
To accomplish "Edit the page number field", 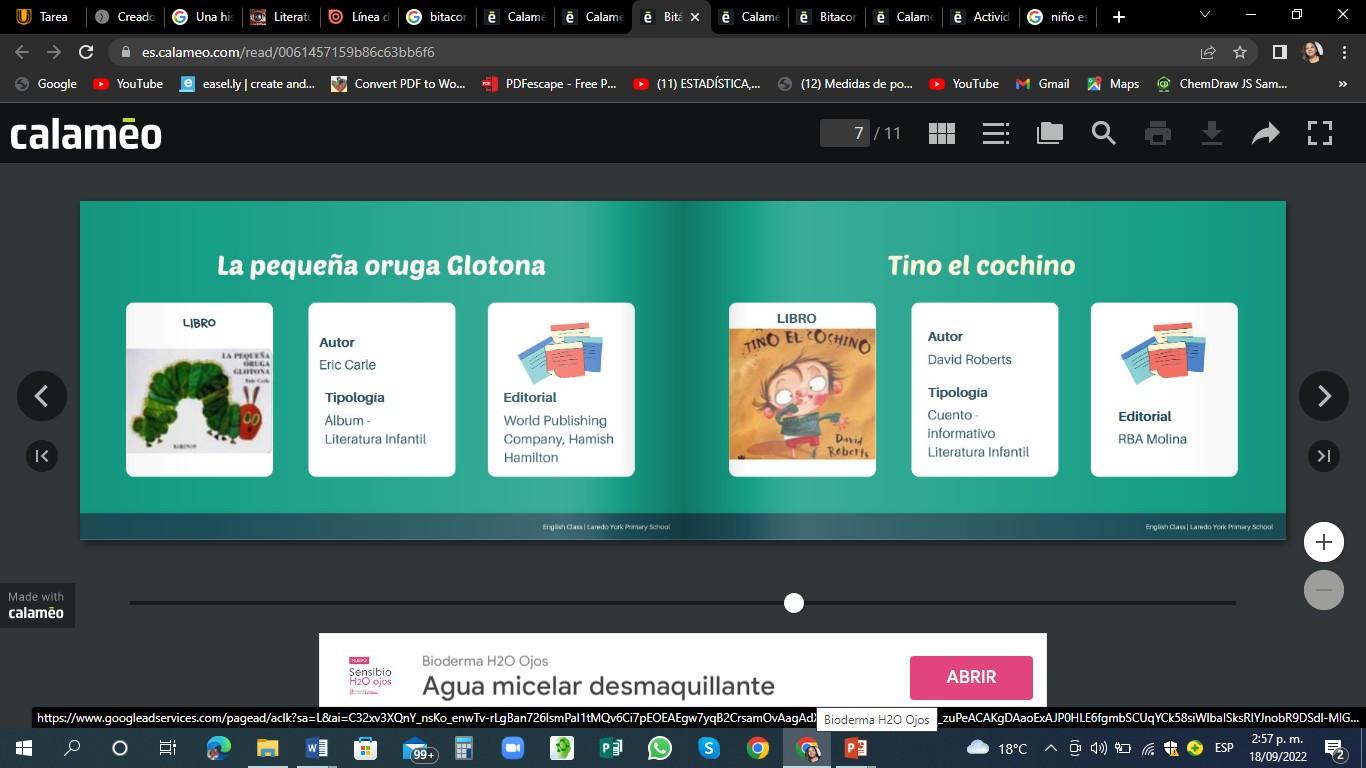I will (845, 133).
